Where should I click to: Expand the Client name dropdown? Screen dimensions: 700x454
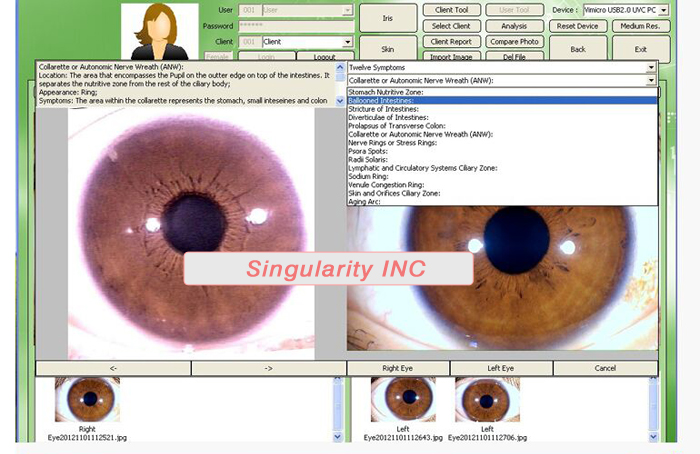tap(348, 42)
